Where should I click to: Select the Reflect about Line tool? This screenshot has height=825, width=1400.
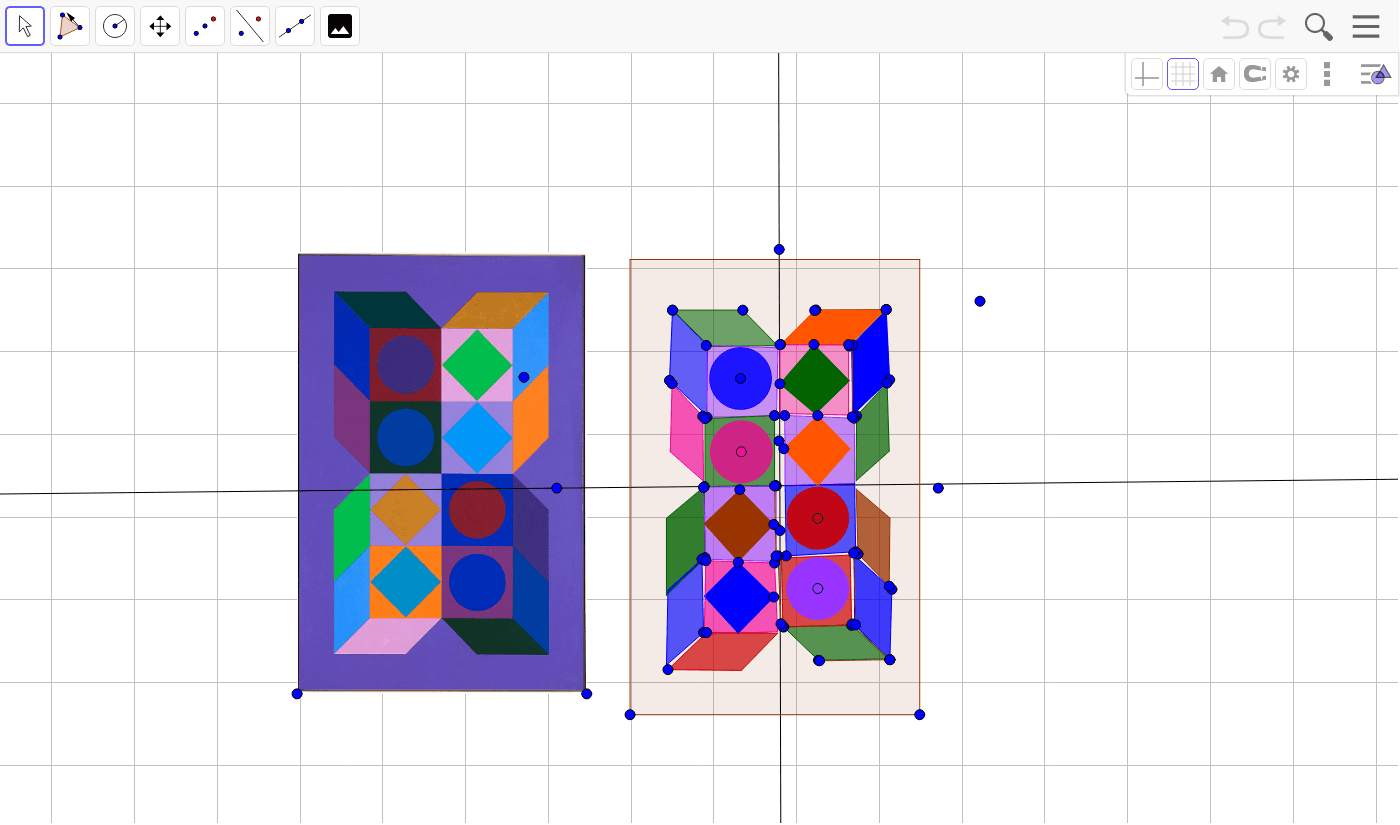[250, 26]
